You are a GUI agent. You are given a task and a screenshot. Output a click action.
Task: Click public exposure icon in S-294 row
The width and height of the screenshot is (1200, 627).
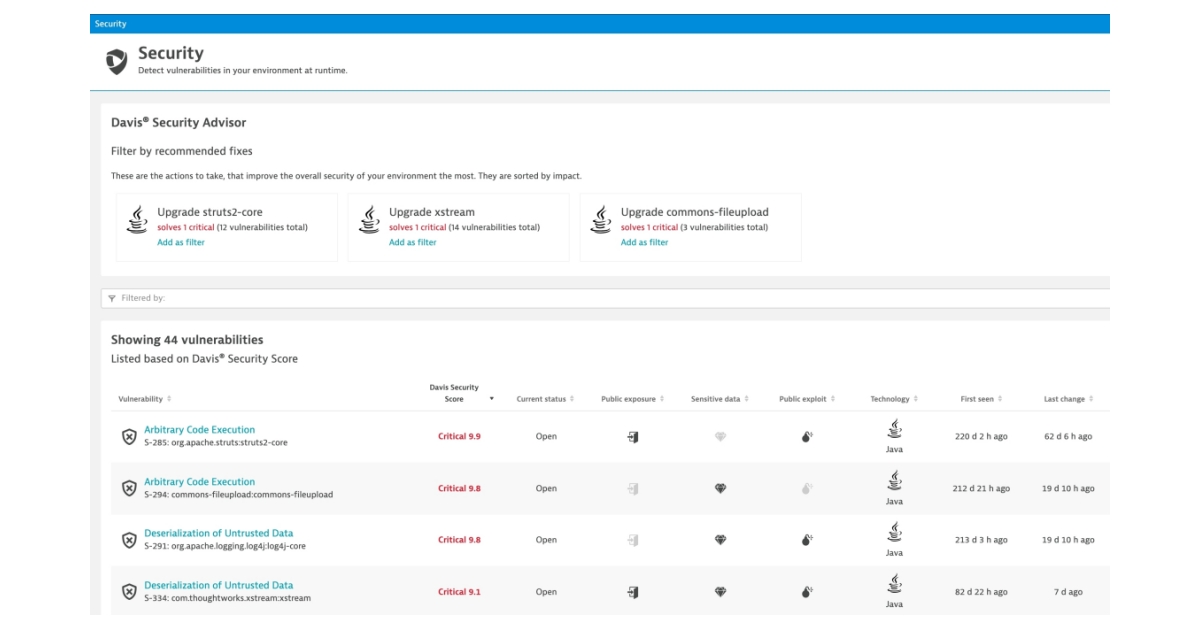(x=633, y=489)
